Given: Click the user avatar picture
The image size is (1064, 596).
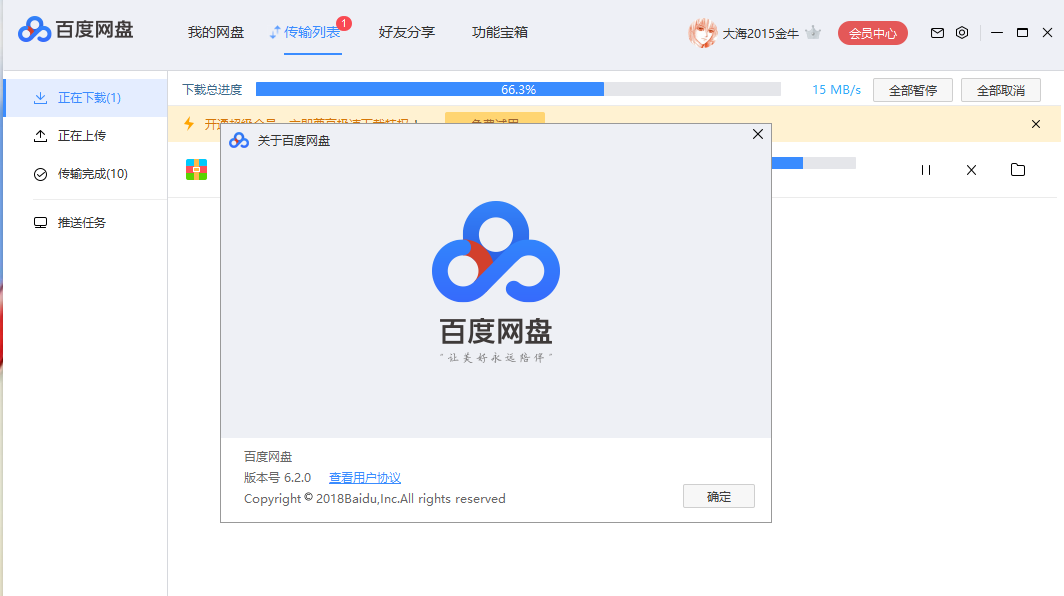Looking at the screenshot, I should (702, 33).
